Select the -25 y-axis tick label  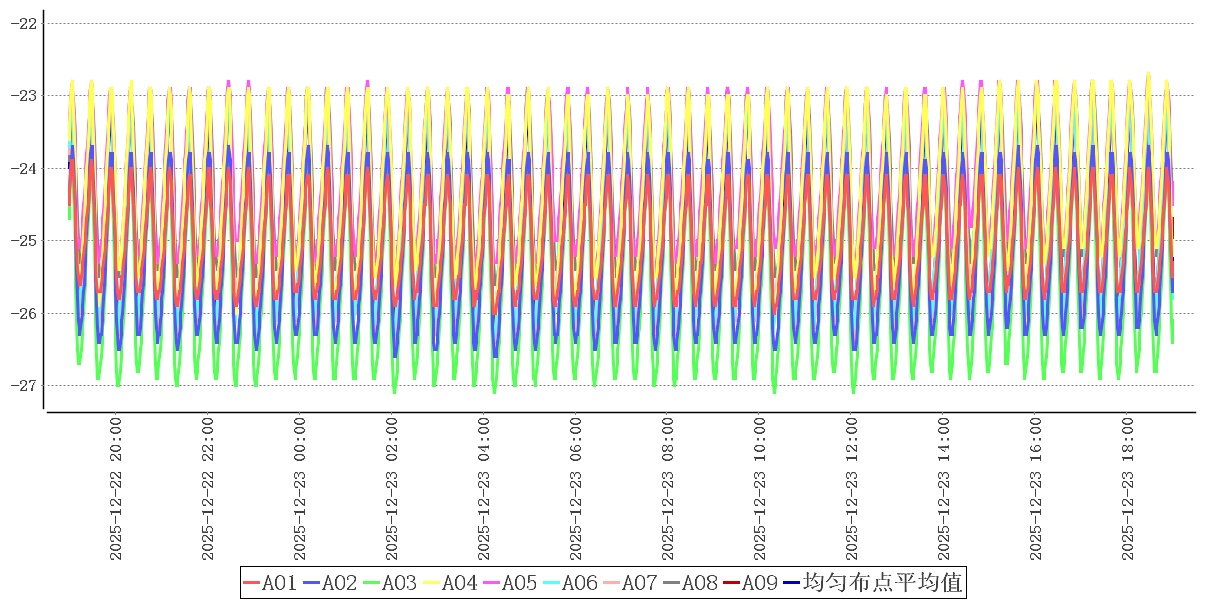23,241
